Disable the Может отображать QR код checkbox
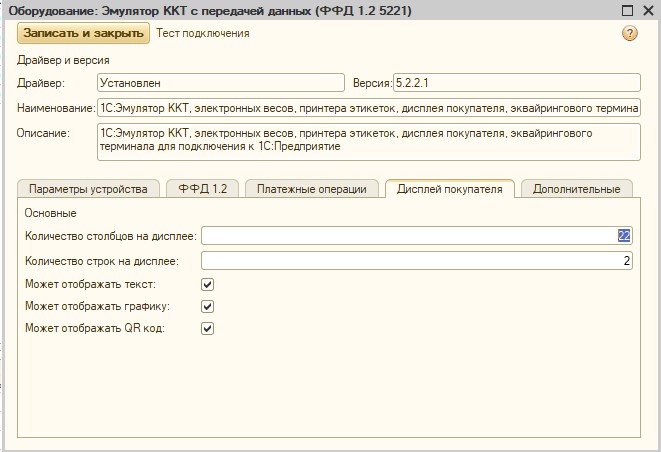This screenshot has width=661, height=452. 208,328
